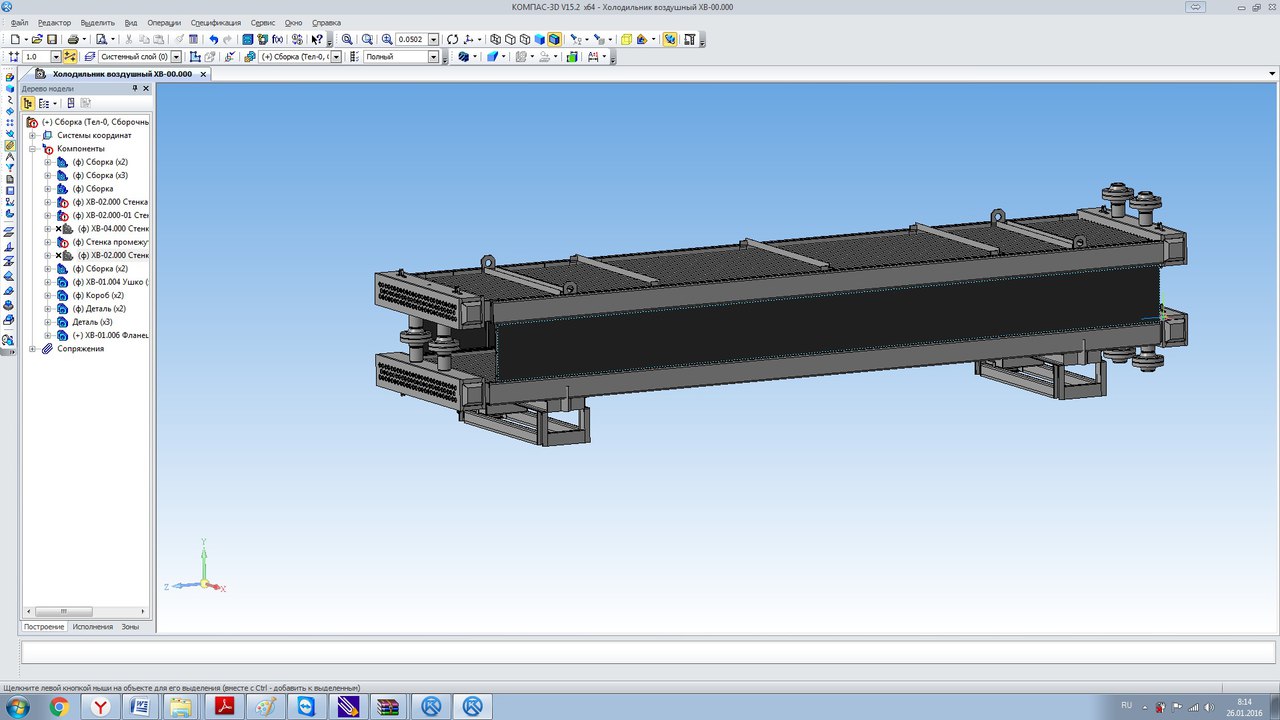Toggle the highlighted snapping button beside step field

[69, 57]
